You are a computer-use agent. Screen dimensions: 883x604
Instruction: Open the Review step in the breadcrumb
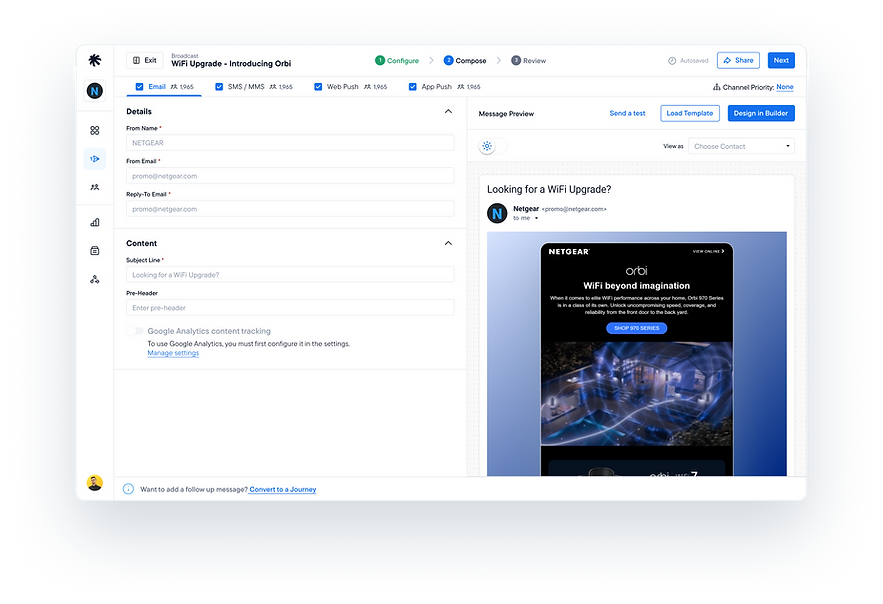pos(528,60)
